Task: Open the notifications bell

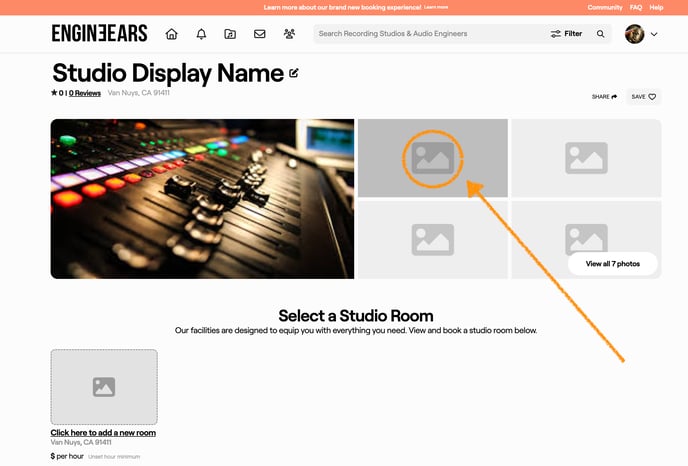Action: tap(201, 34)
